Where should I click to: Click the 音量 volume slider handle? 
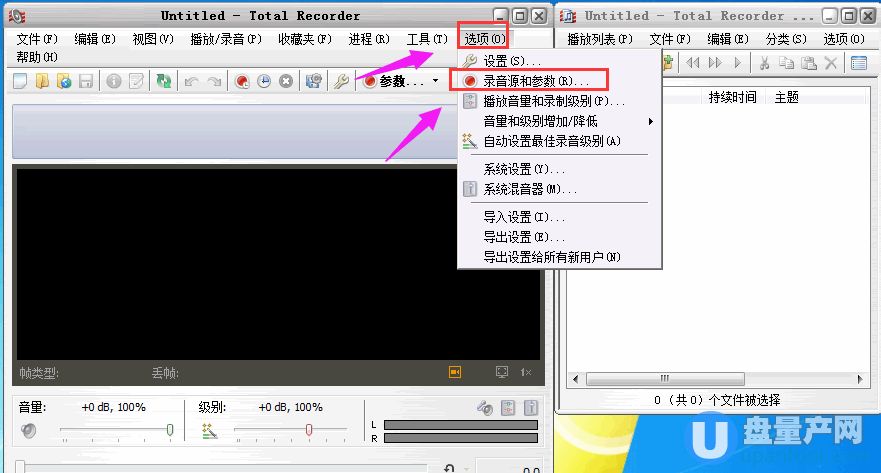pos(170,430)
